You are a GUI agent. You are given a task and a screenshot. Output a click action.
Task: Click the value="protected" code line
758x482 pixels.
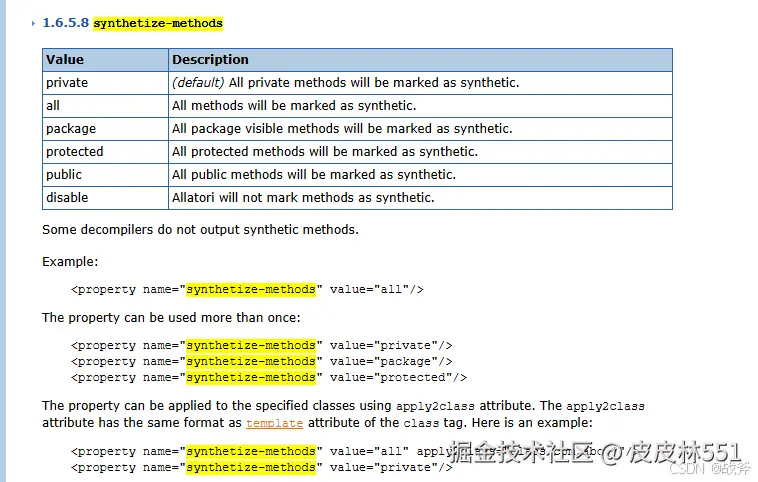(x=268, y=378)
